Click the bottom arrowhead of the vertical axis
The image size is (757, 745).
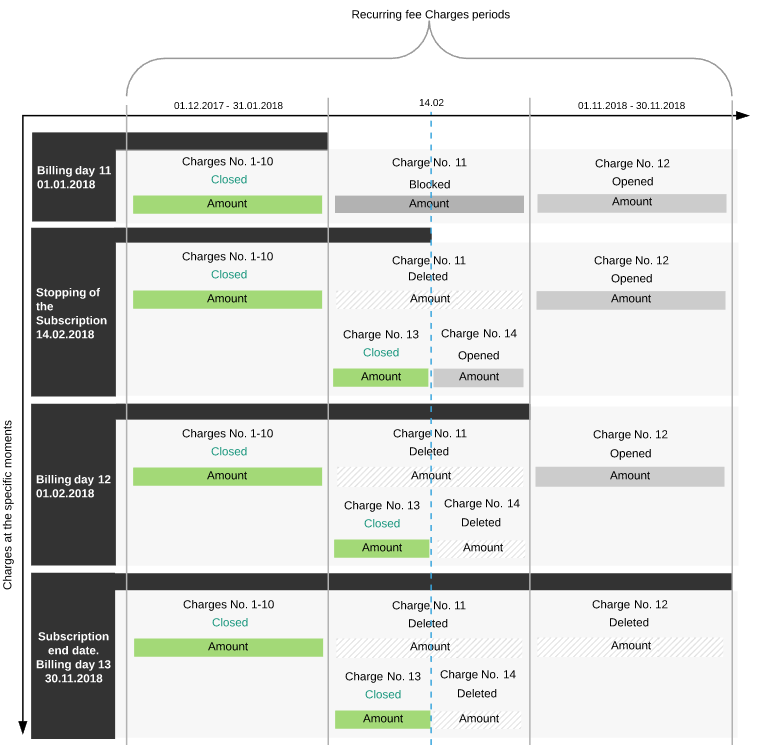pos(23,728)
